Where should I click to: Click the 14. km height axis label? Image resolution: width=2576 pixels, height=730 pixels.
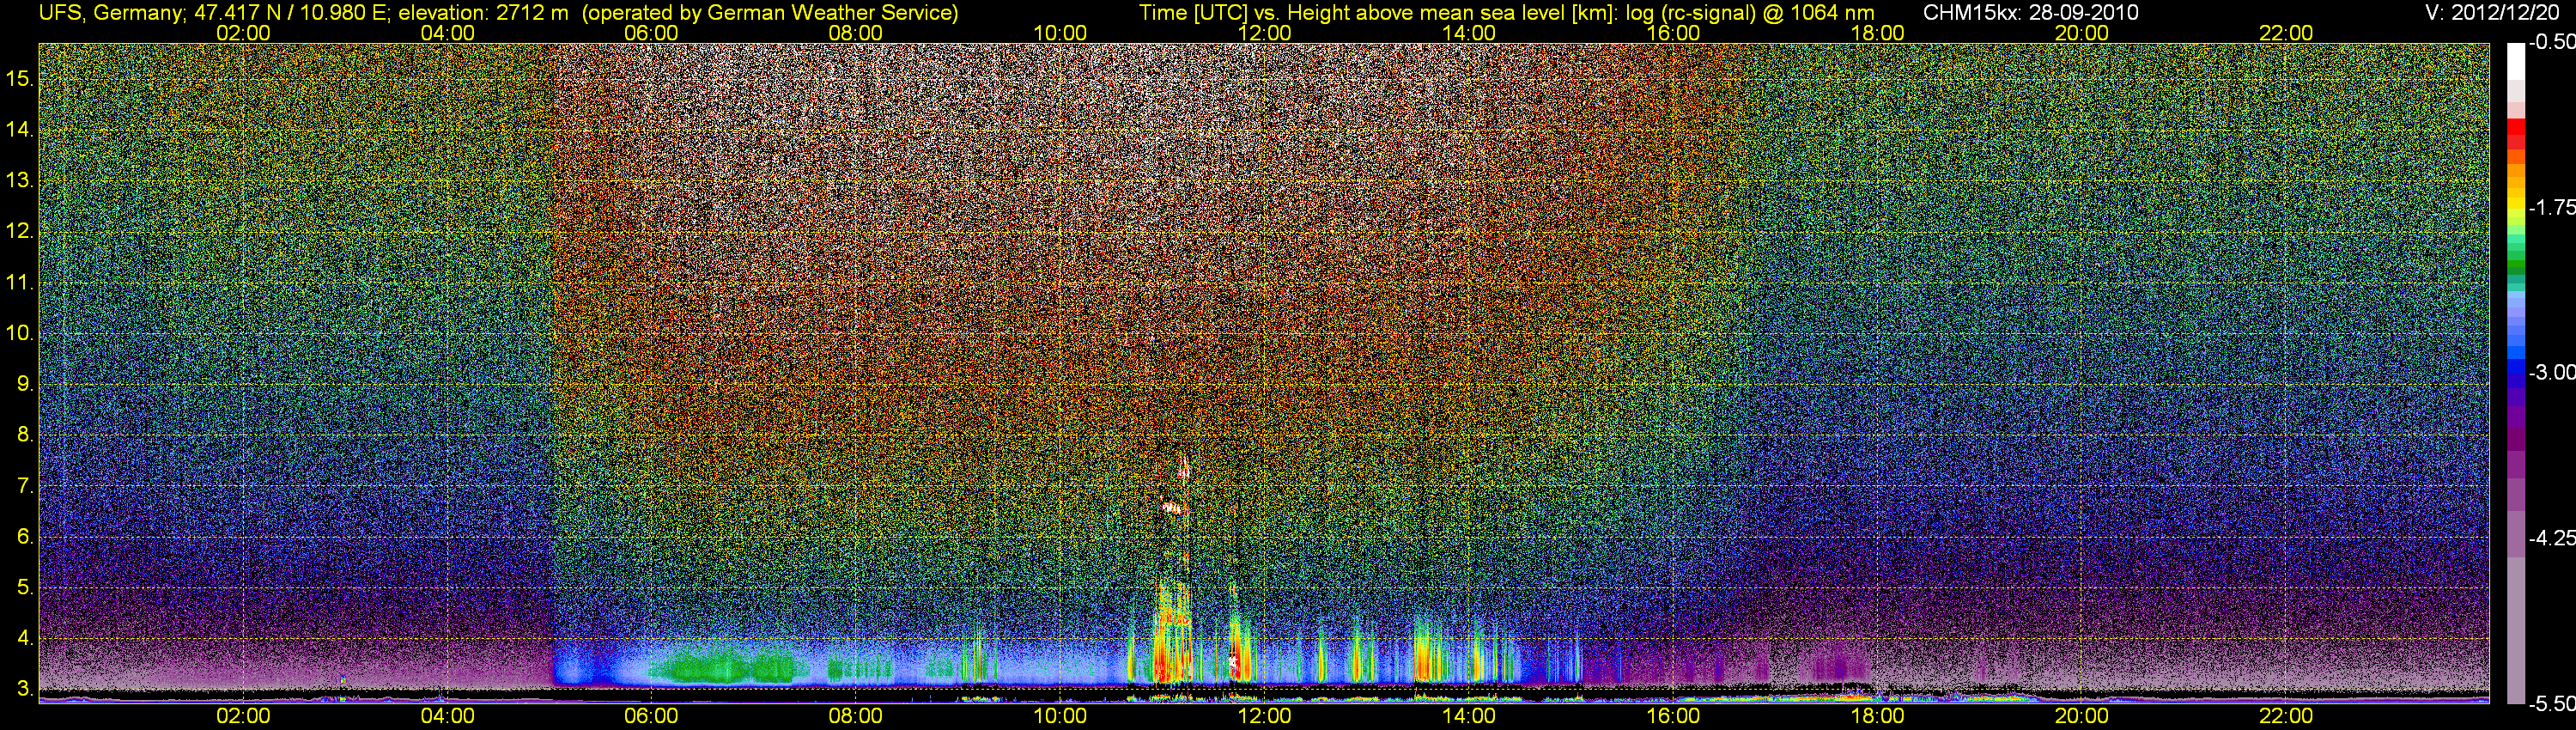19,129
